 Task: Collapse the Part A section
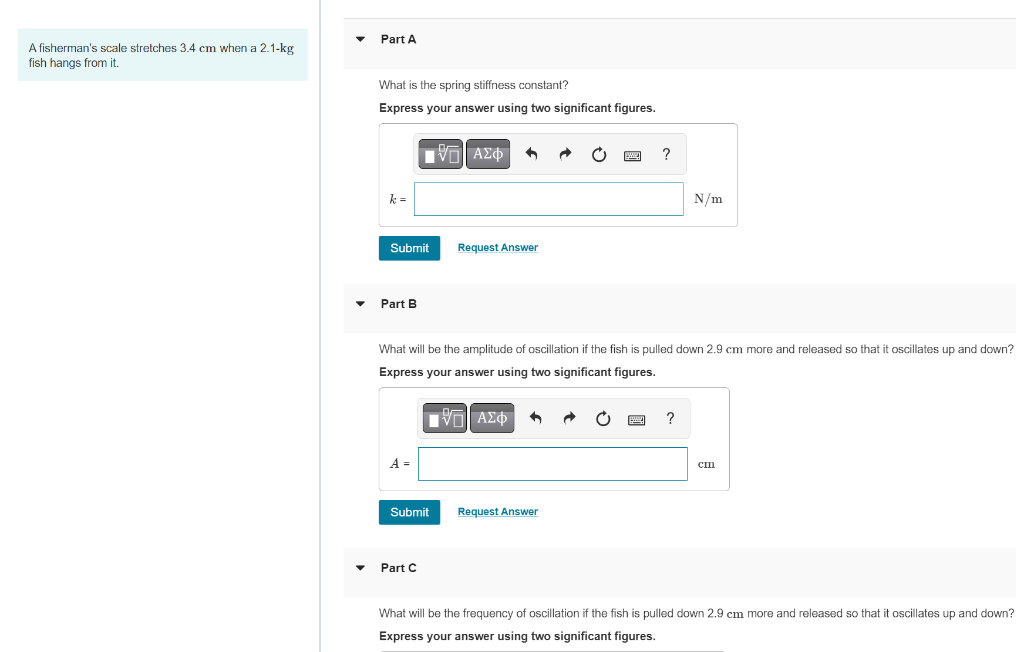360,39
